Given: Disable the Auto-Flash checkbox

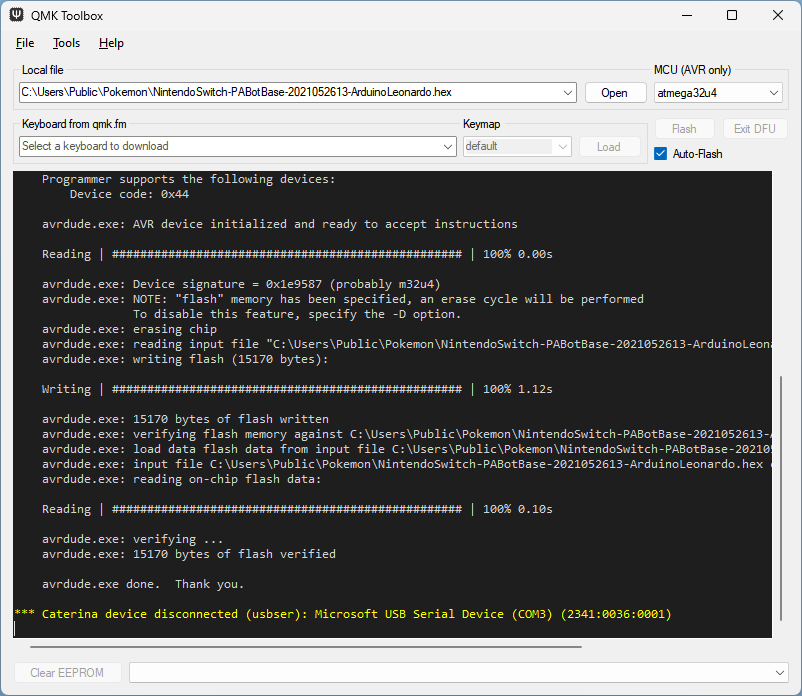Looking at the screenshot, I should pyautogui.click(x=660, y=154).
